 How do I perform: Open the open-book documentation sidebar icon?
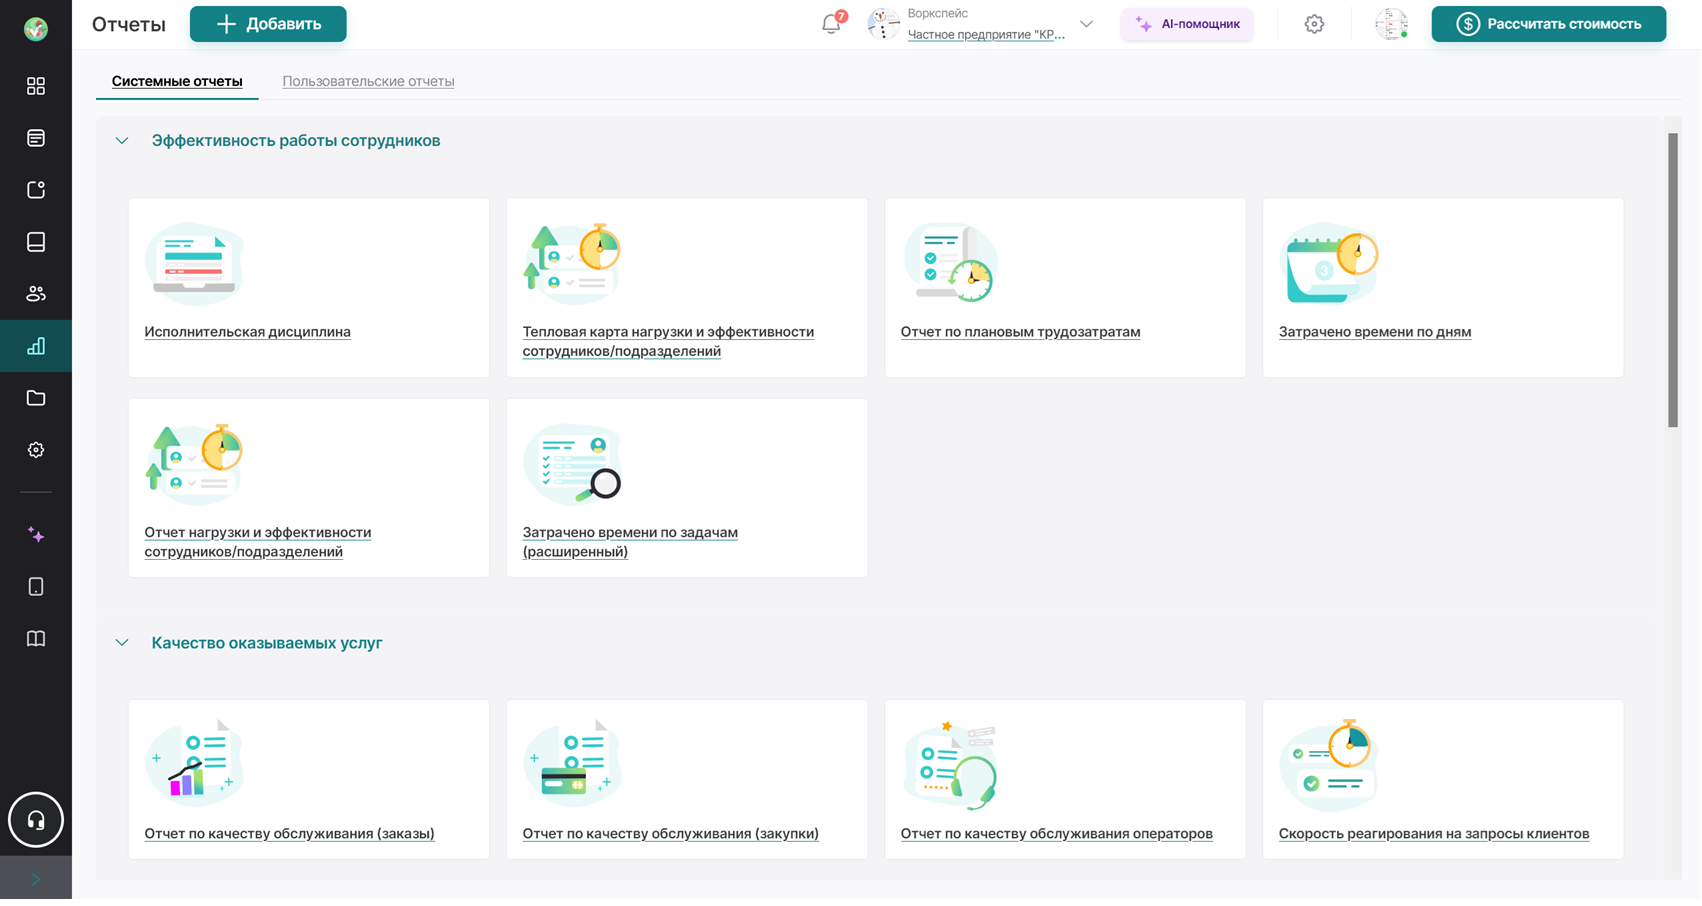click(36, 639)
